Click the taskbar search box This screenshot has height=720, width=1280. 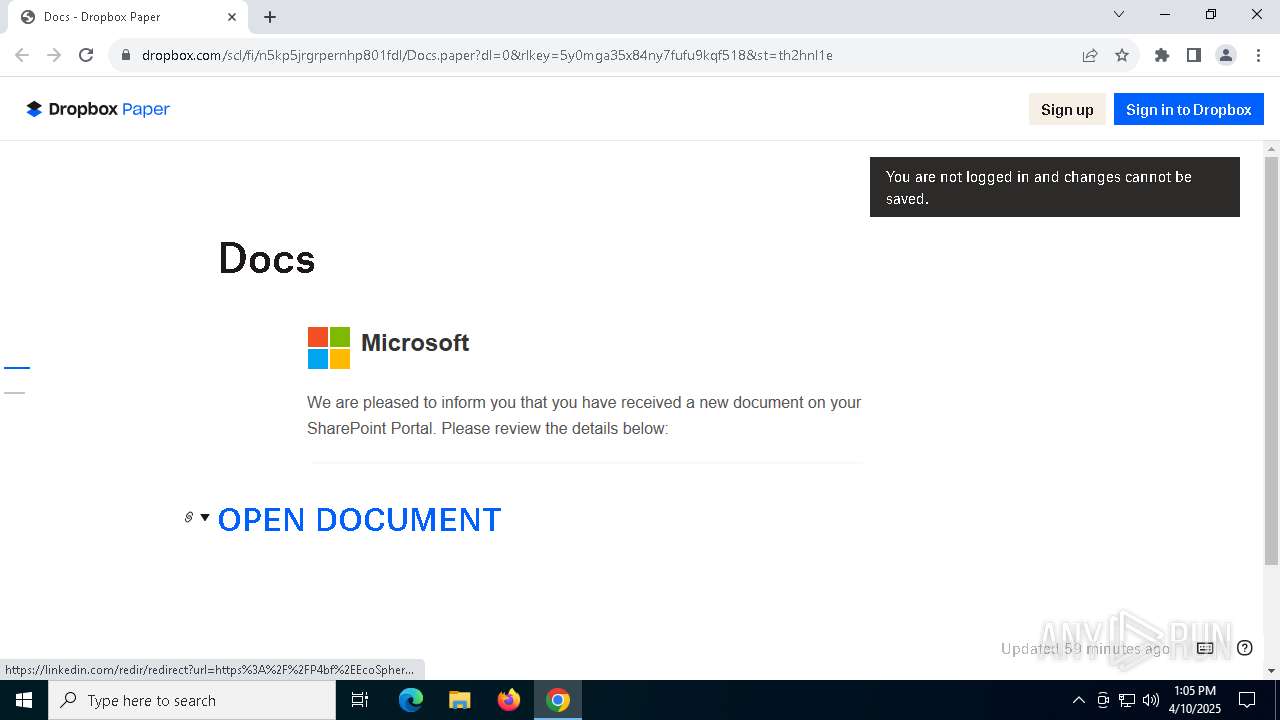(192, 700)
